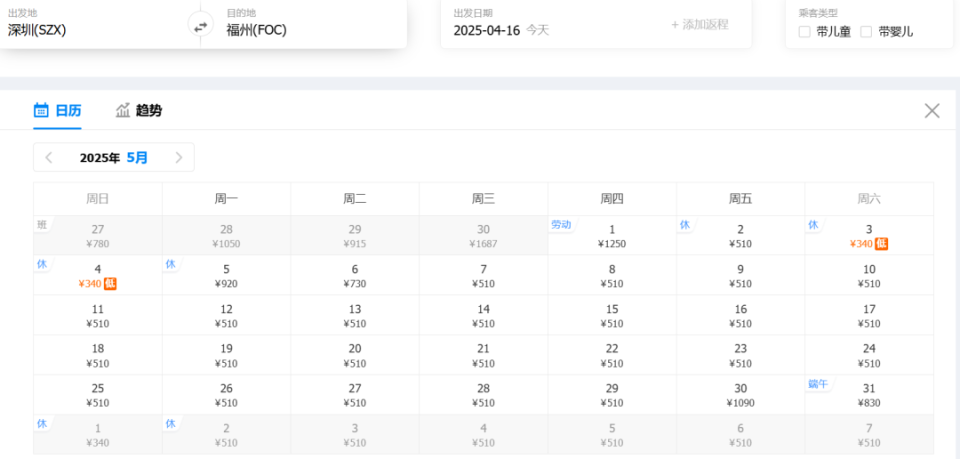The image size is (960, 459).
Task: Go to next month with right arrow
Action: pos(179,157)
